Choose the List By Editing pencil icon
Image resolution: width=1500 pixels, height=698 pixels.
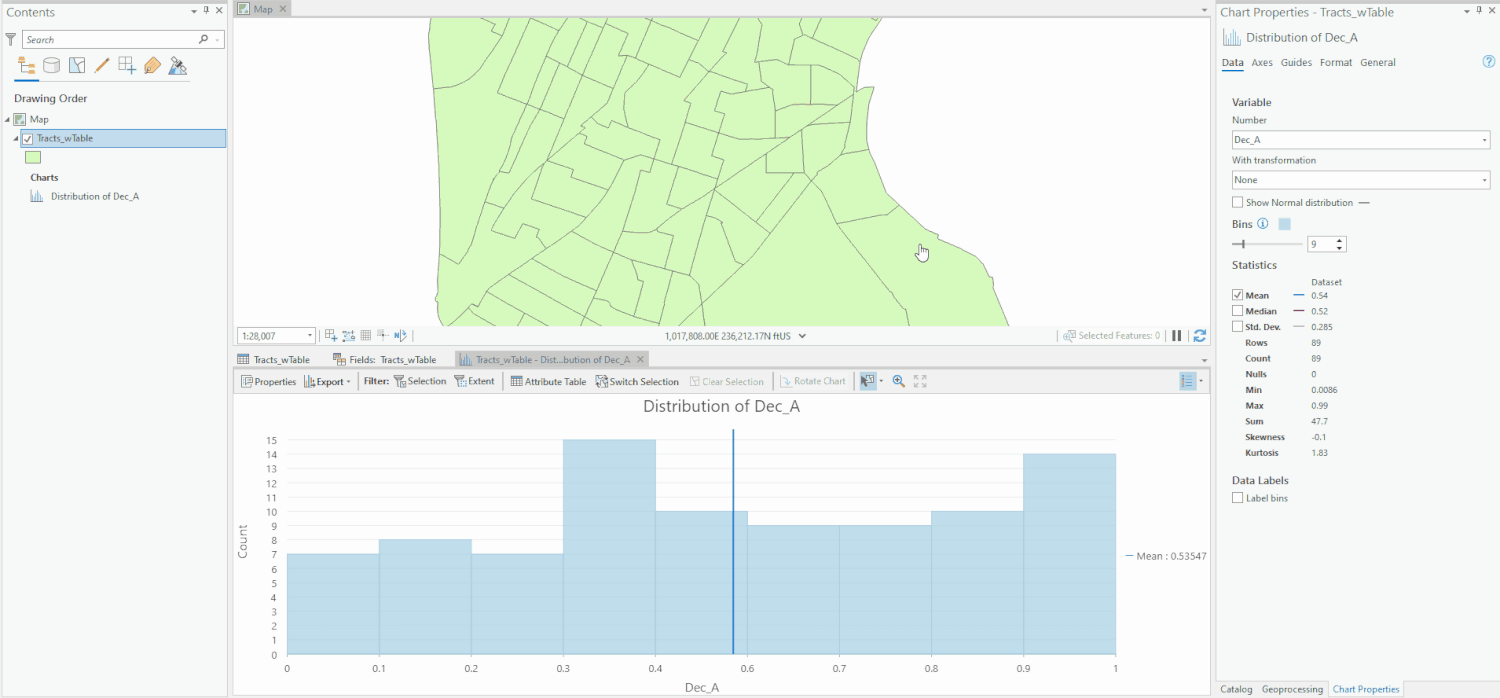coord(102,66)
